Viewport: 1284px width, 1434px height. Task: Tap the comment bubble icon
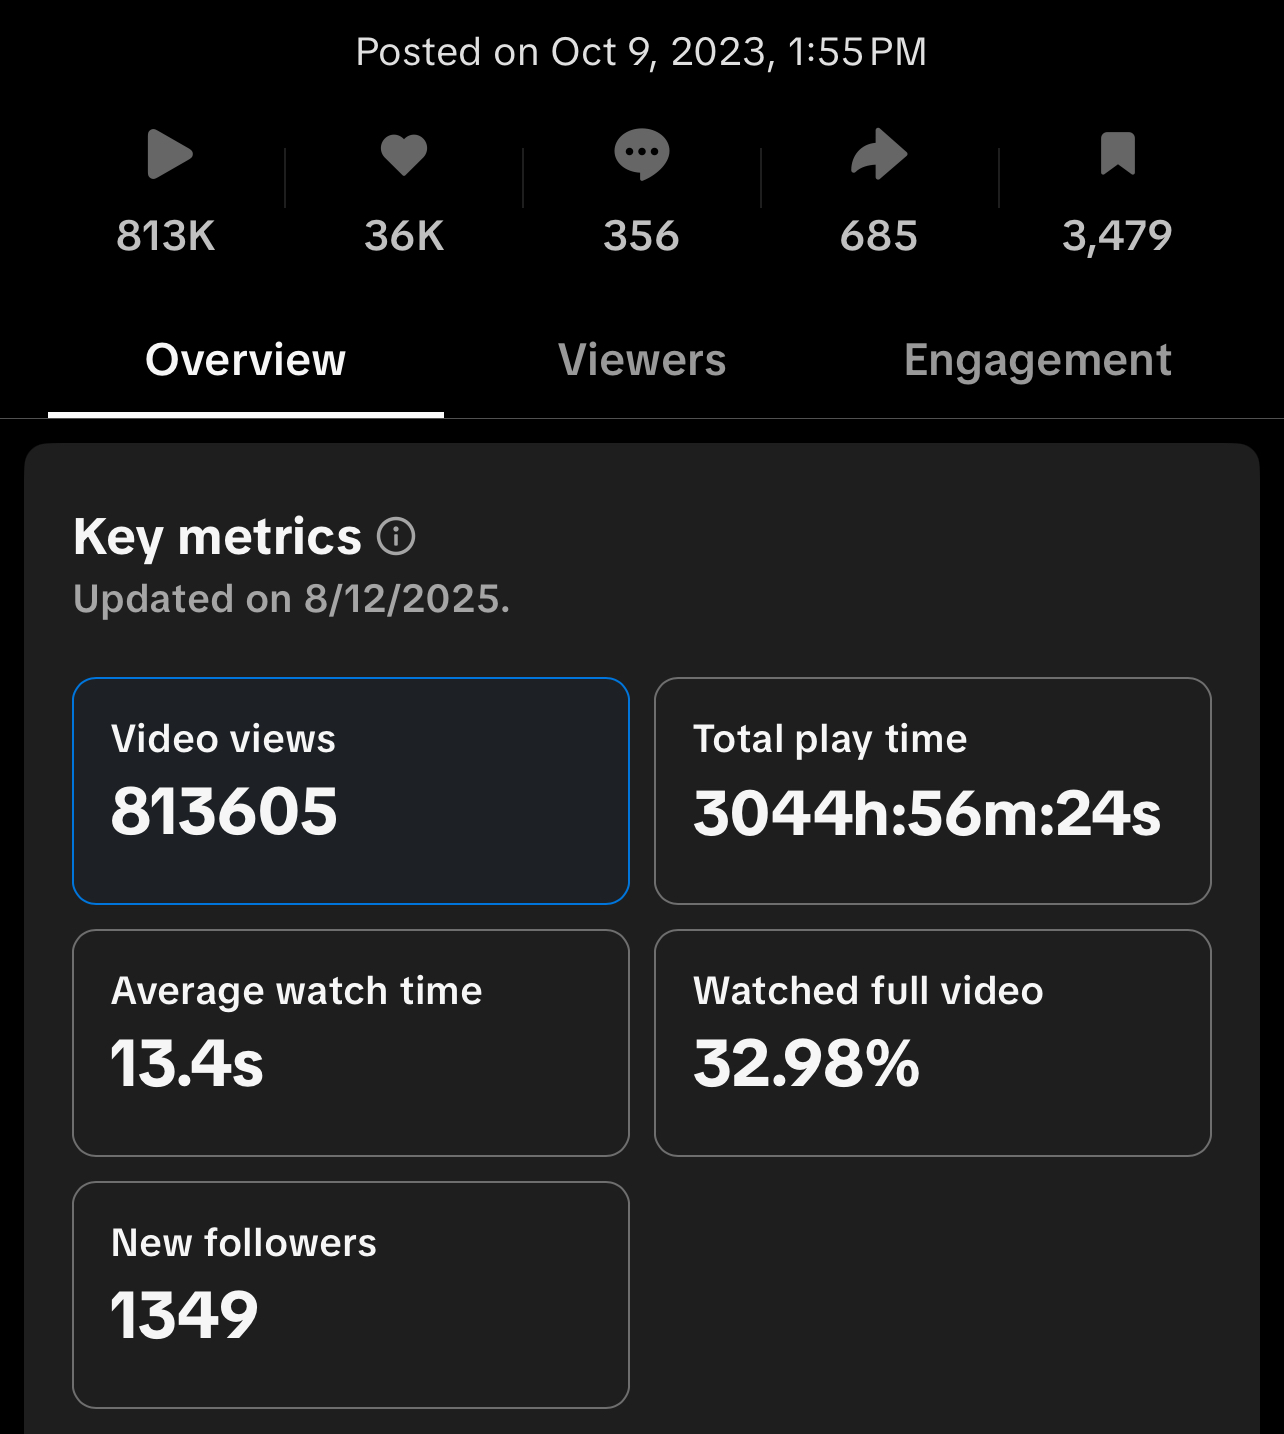(641, 155)
